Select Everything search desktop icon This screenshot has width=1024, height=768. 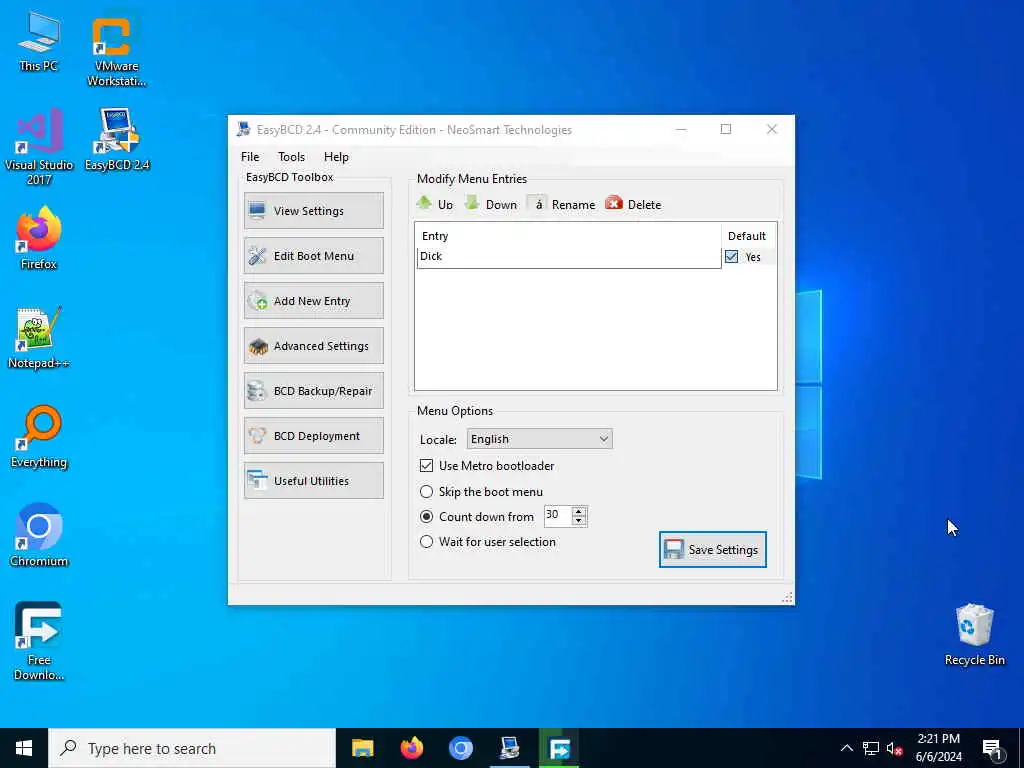click(39, 438)
